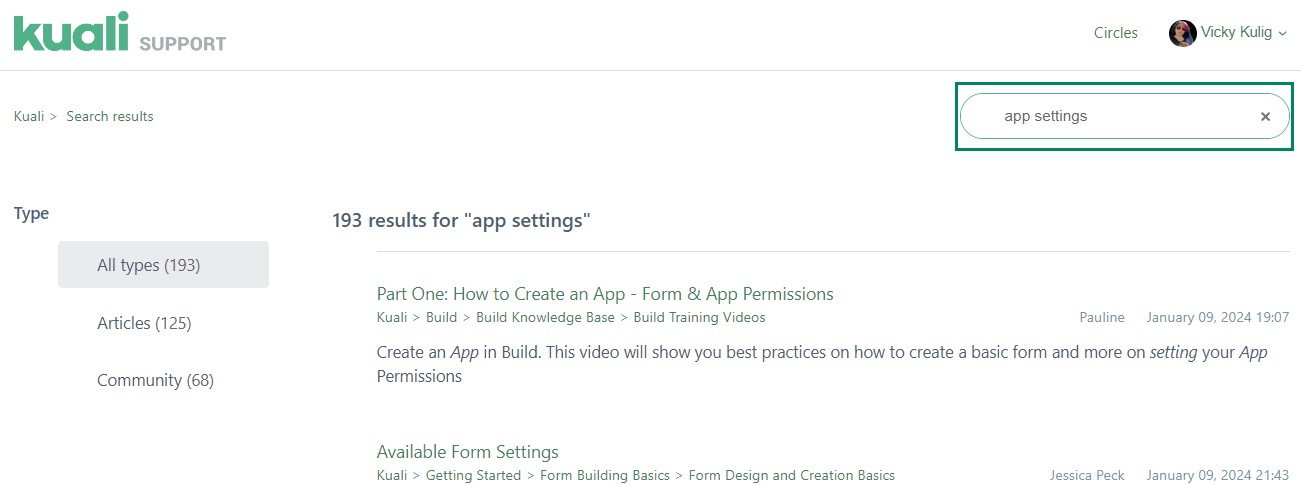Go to Kuali in top page breadcrumb
The width and height of the screenshot is (1301, 485).
29,116
